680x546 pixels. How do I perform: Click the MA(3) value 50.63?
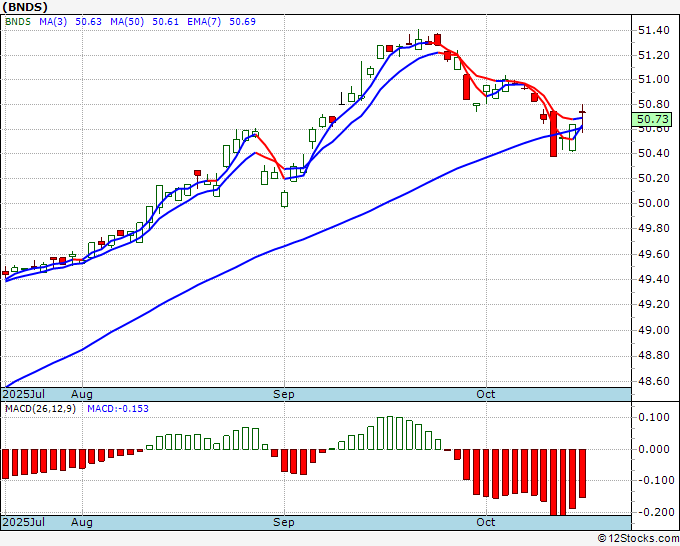point(88,21)
